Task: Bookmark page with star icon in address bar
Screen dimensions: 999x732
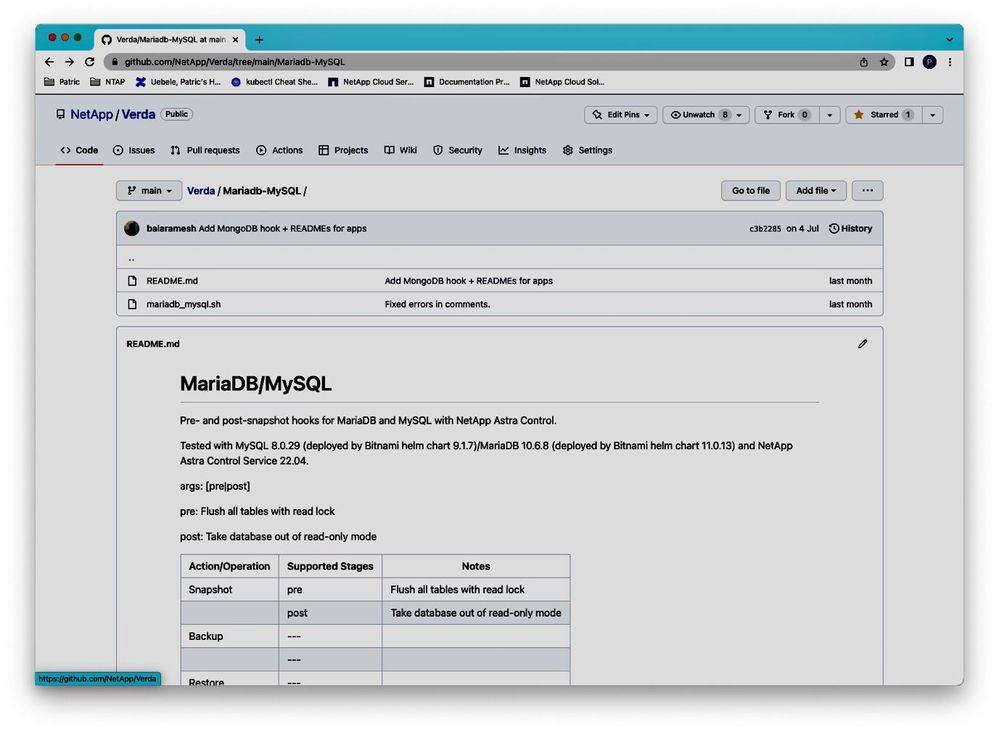Action: pyautogui.click(x=884, y=62)
